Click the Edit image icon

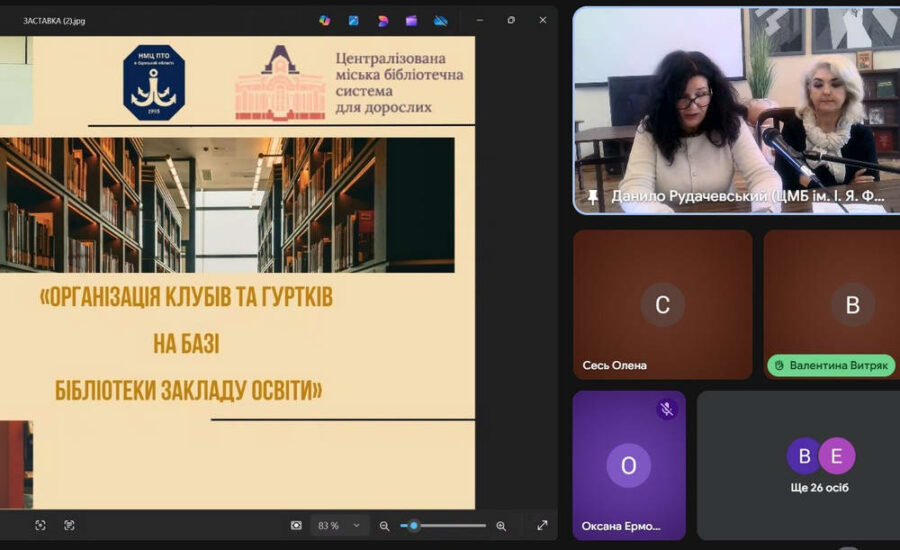[353, 20]
